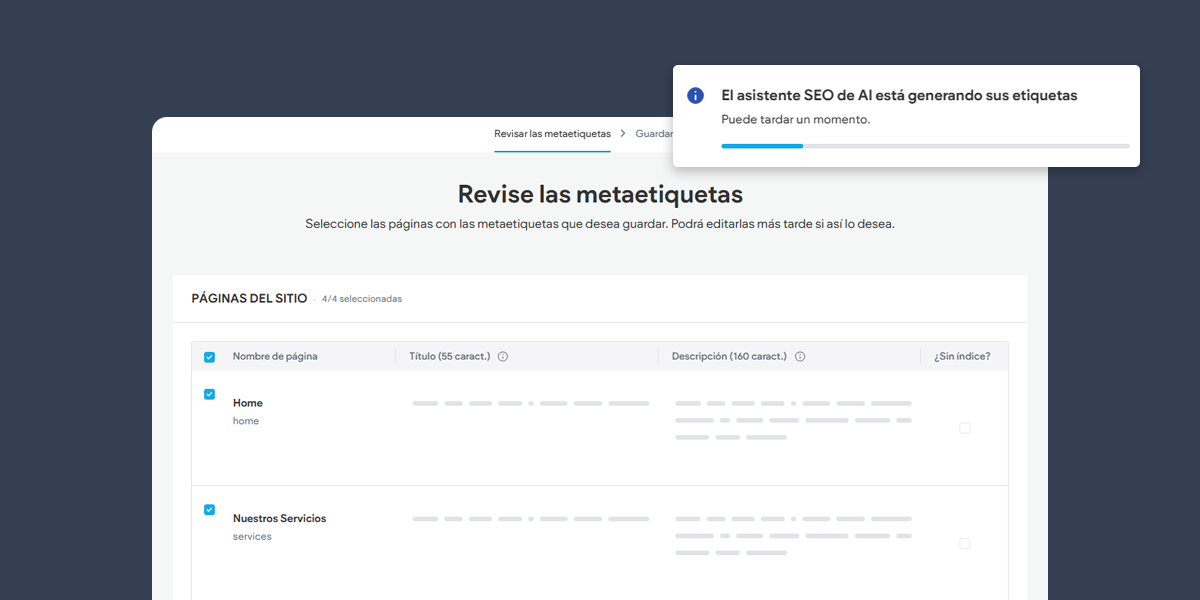Click the info icon next to Título (55 caract.)
This screenshot has height=600, width=1200.
pos(503,357)
